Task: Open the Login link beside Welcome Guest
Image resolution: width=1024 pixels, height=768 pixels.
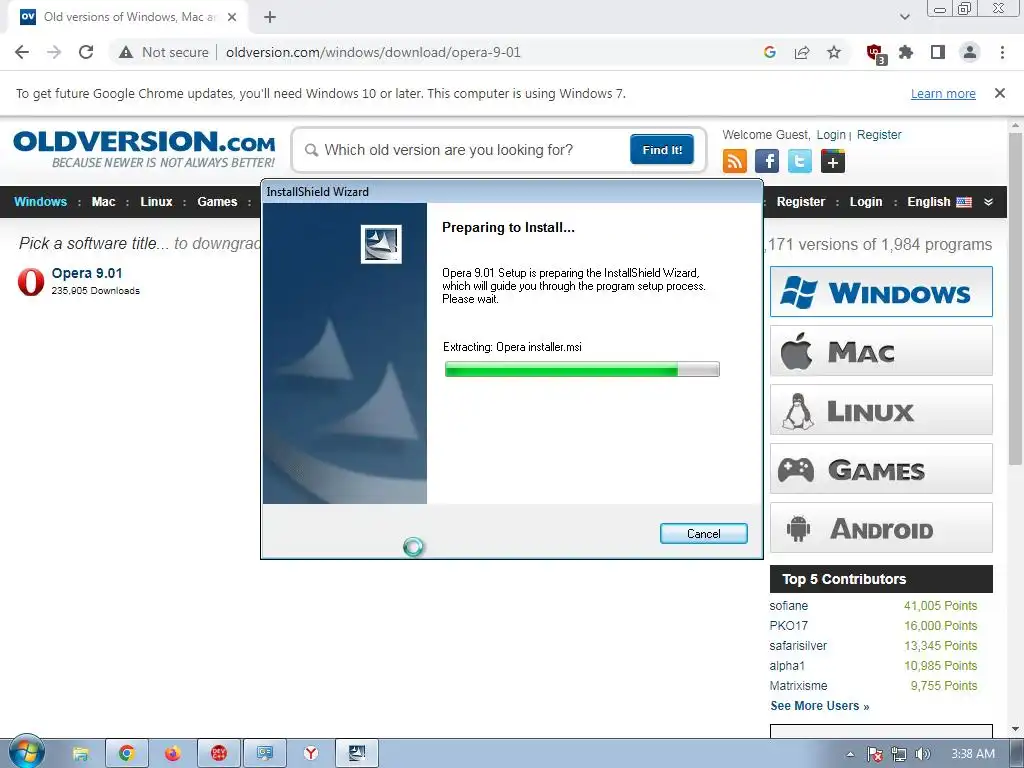Action: pyautogui.click(x=831, y=135)
